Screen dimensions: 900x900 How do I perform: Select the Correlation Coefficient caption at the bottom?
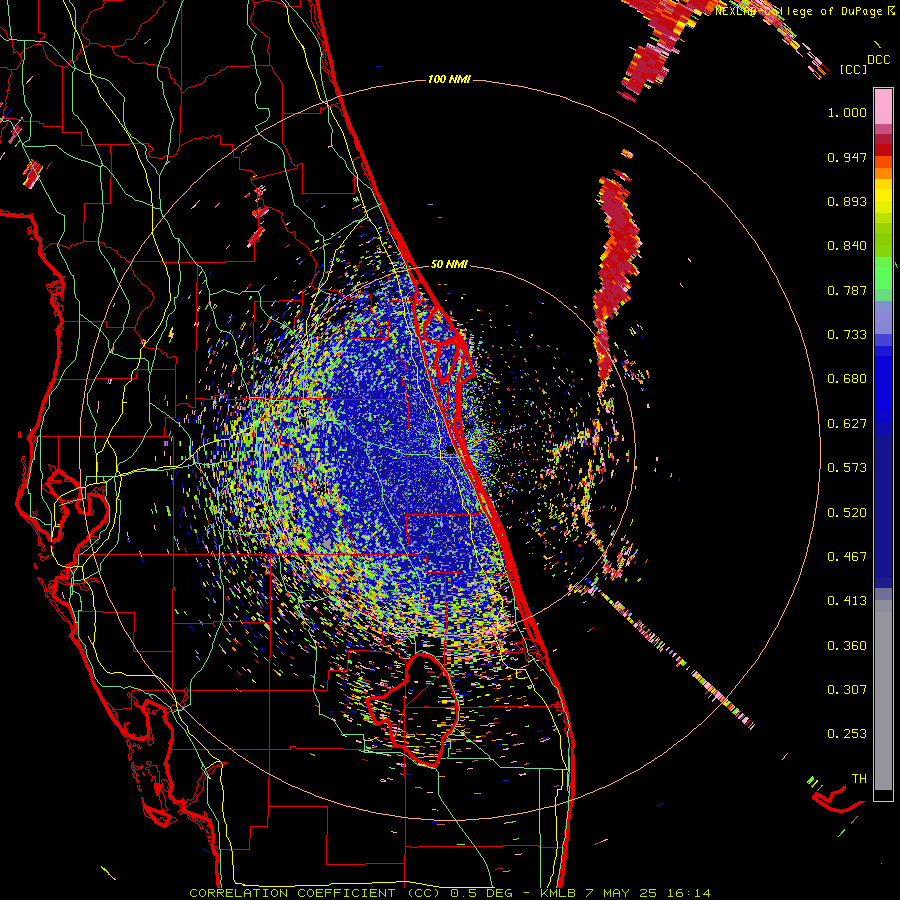coord(449,893)
